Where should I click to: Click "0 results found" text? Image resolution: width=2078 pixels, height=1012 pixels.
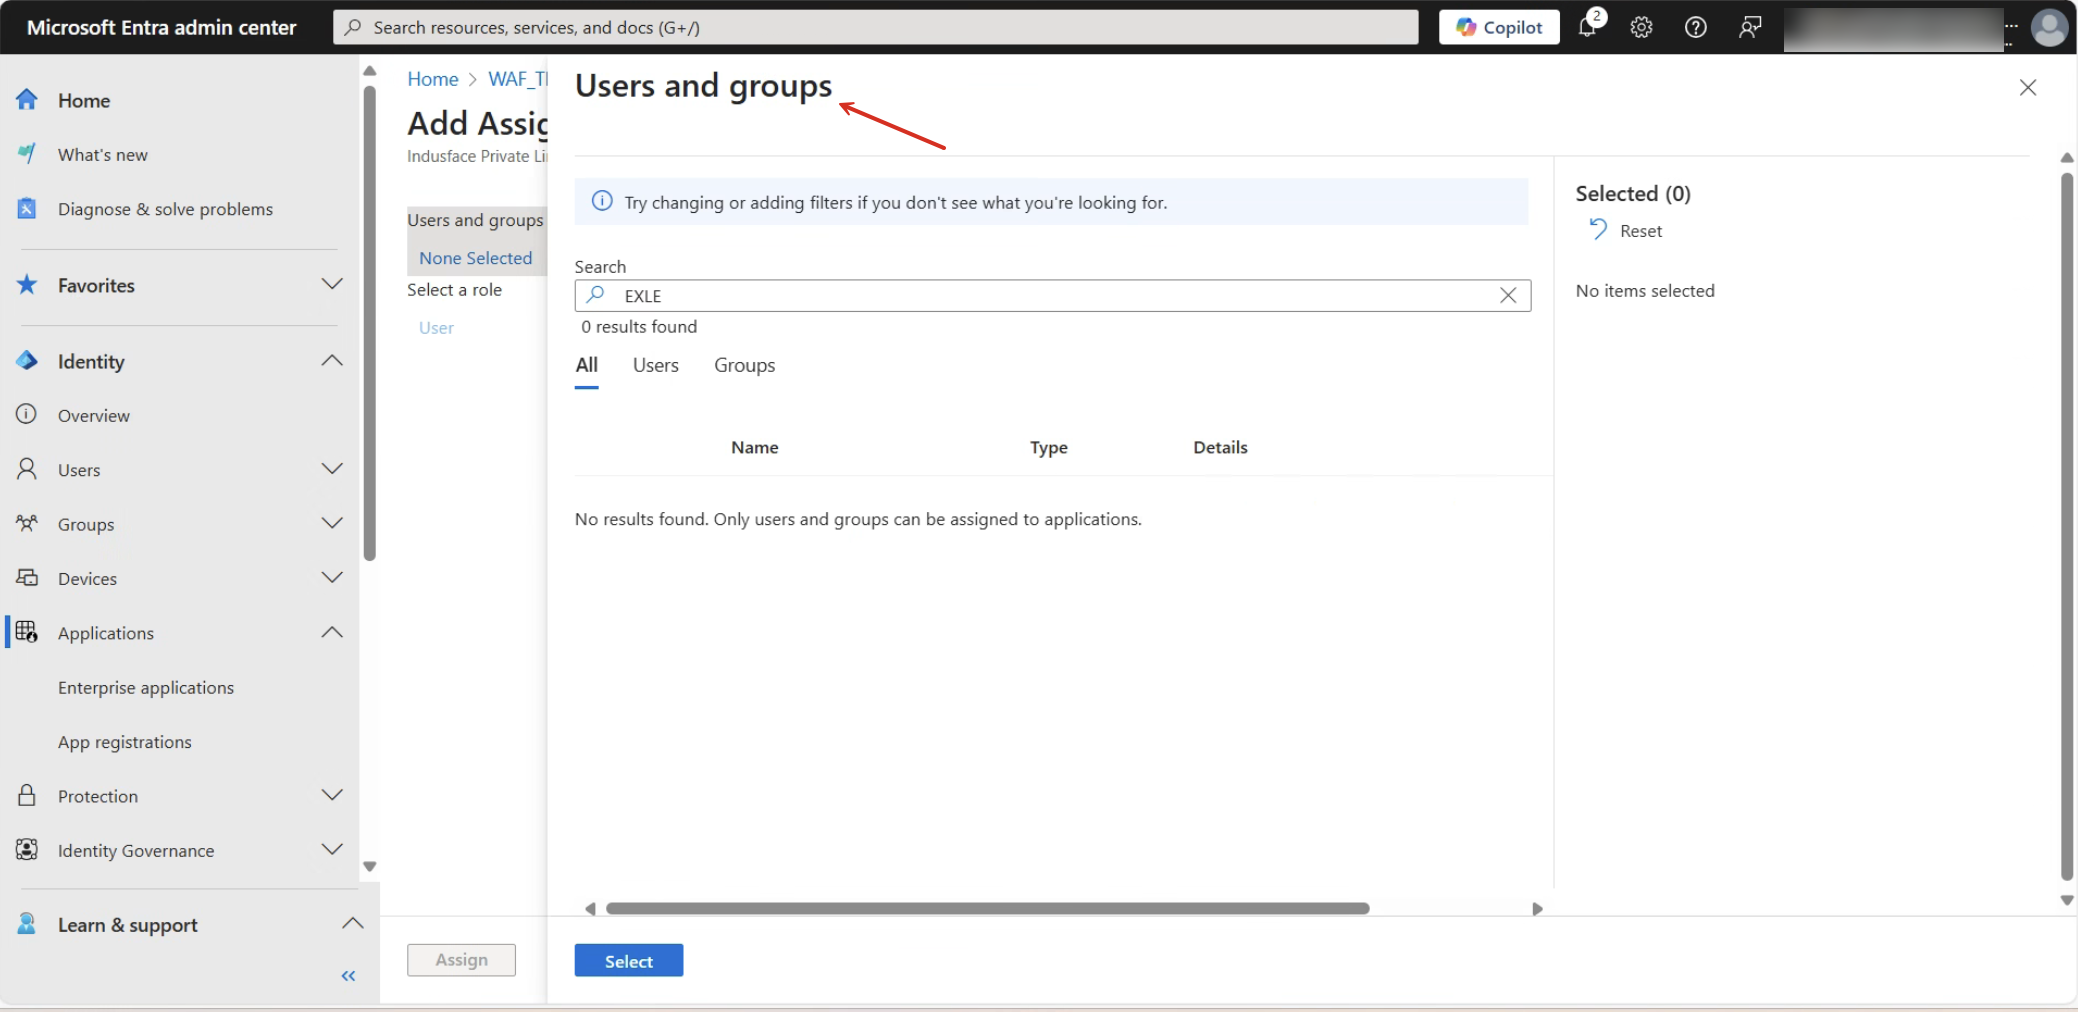click(x=639, y=327)
